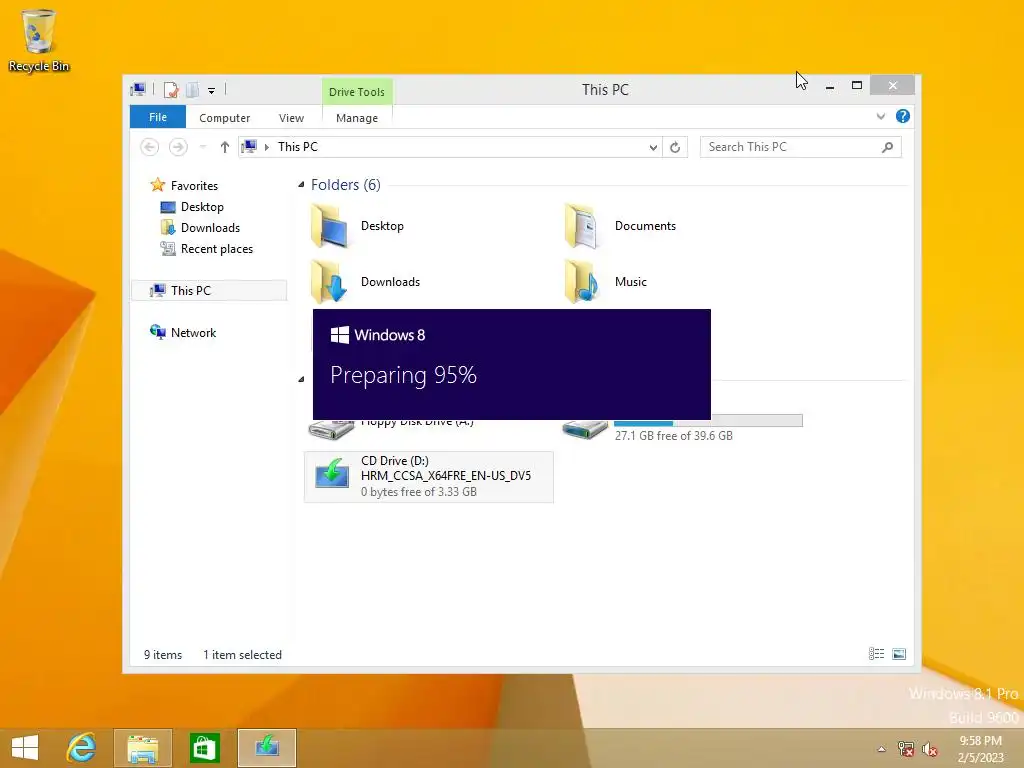The height and width of the screenshot is (768, 1024).
Task: Open the recent locations dropdown arrow
Action: pyautogui.click(x=203, y=147)
